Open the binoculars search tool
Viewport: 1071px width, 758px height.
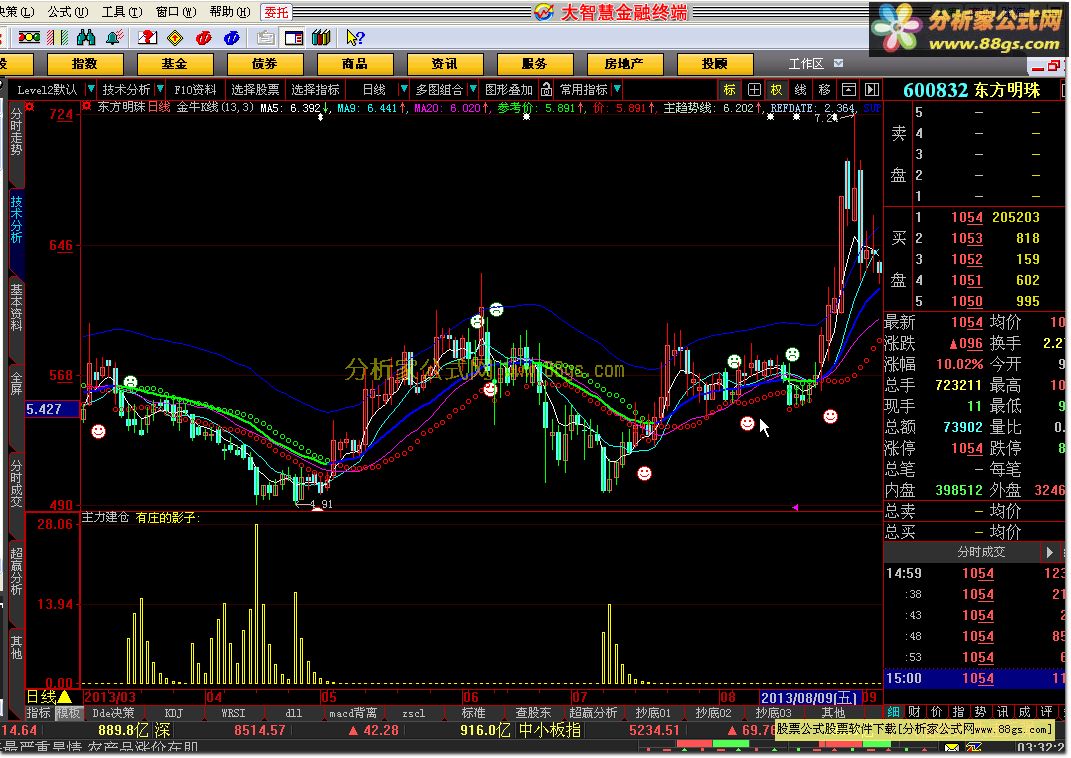(x=86, y=37)
